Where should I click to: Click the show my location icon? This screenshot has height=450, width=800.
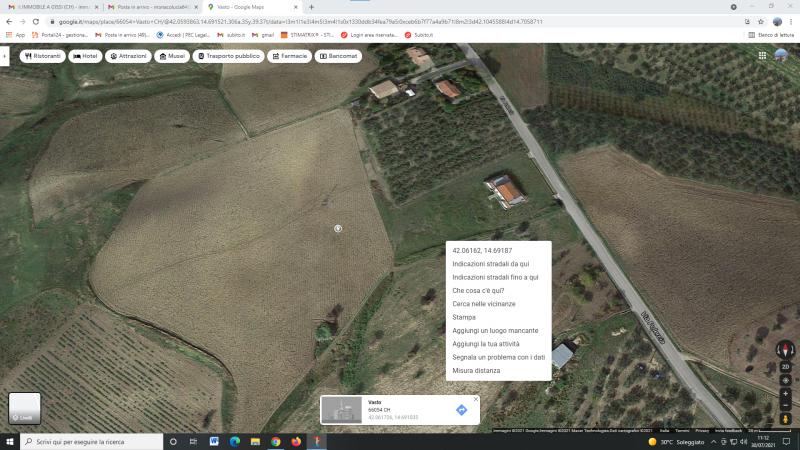pyautogui.click(x=785, y=380)
